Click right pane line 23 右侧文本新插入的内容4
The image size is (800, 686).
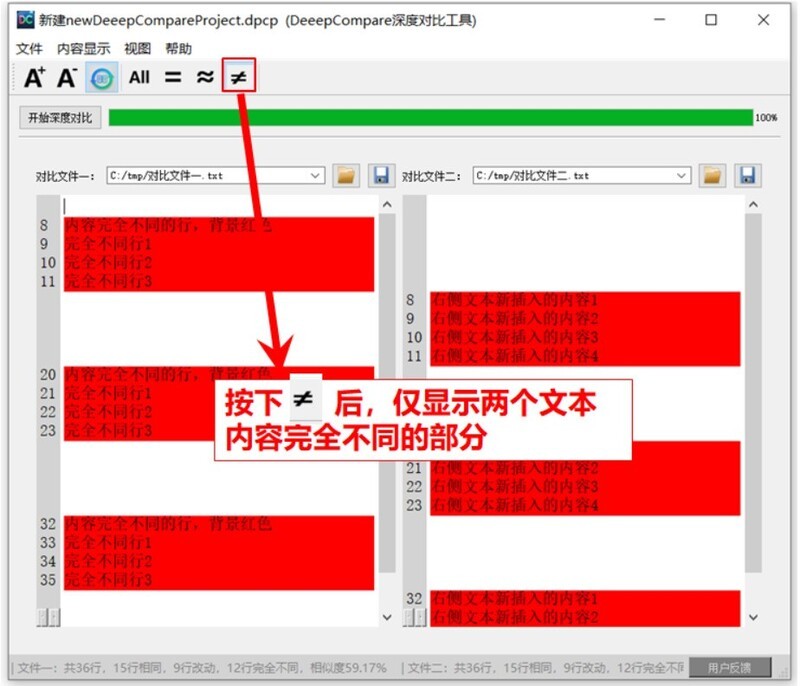[x=514, y=505]
